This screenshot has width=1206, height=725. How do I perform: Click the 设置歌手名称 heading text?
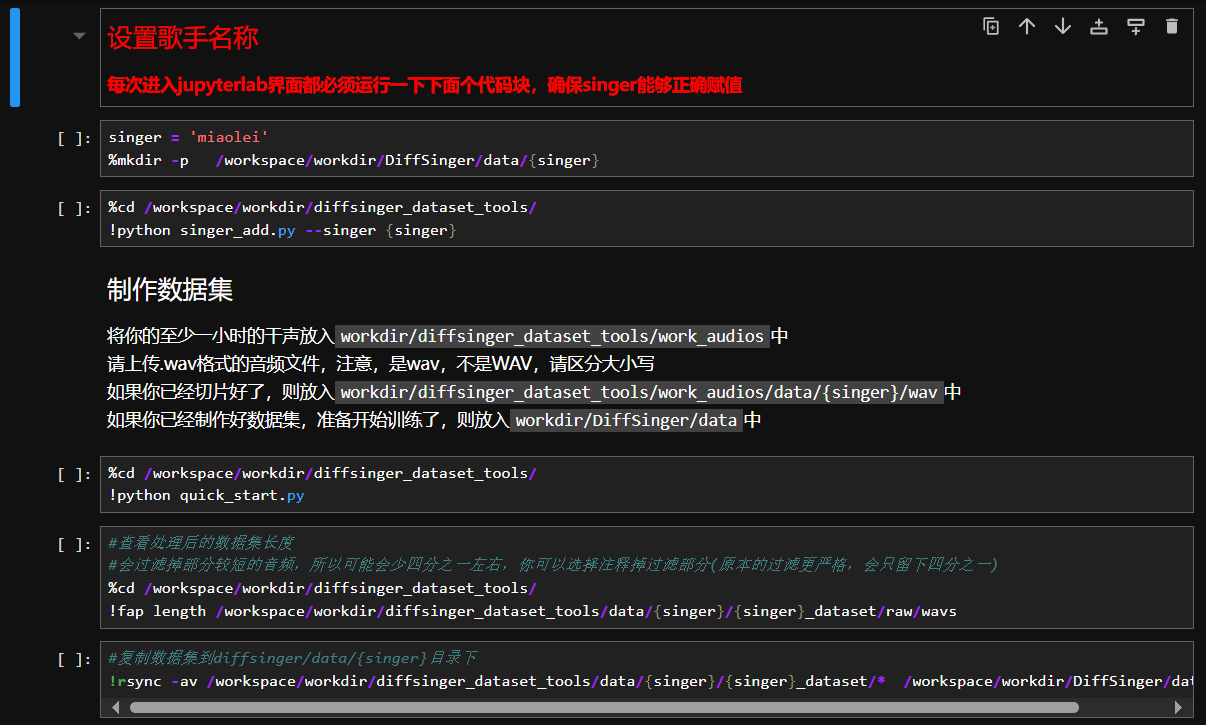[183, 38]
